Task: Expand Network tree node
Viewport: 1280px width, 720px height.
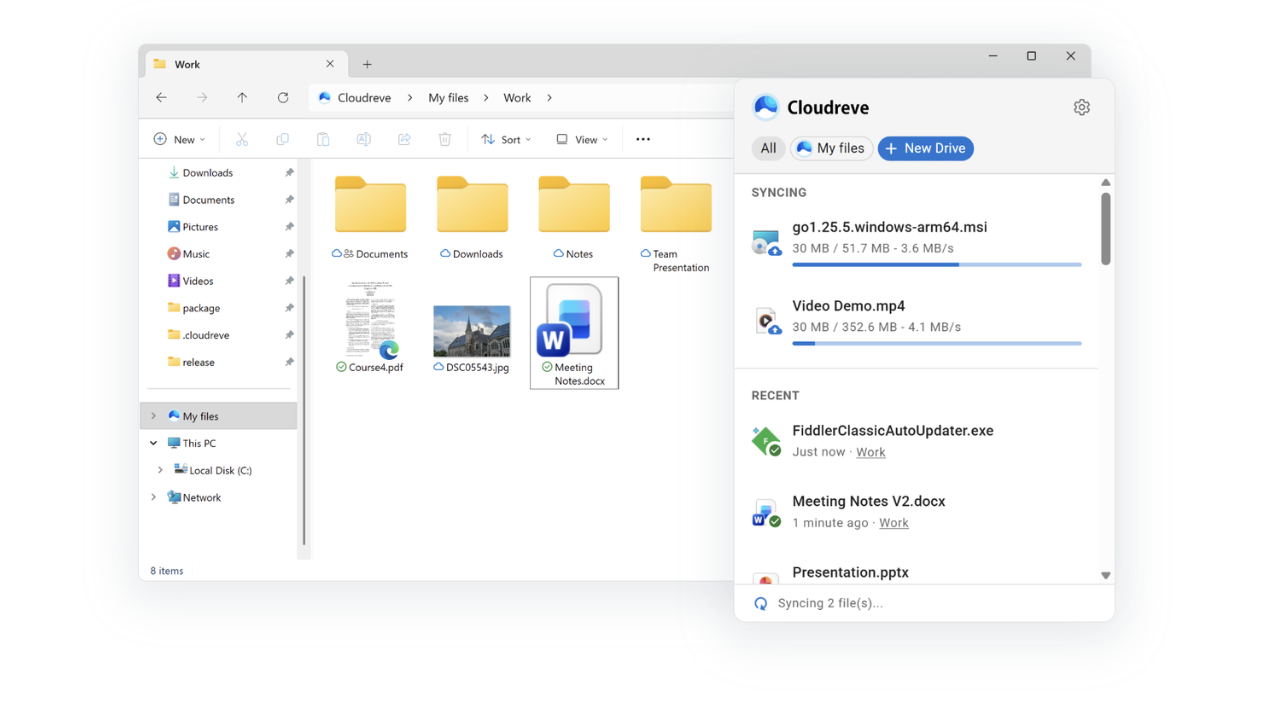Action: pyautogui.click(x=153, y=497)
